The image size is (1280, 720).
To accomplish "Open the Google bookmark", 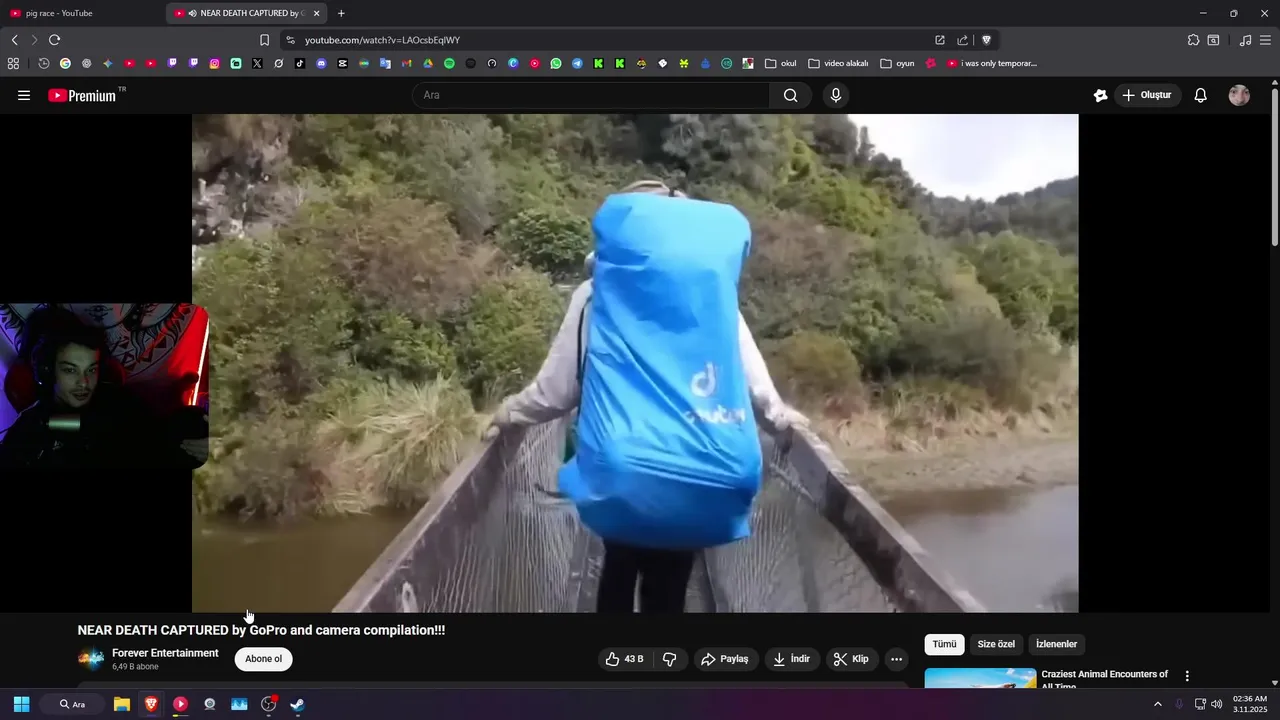I will [x=65, y=63].
